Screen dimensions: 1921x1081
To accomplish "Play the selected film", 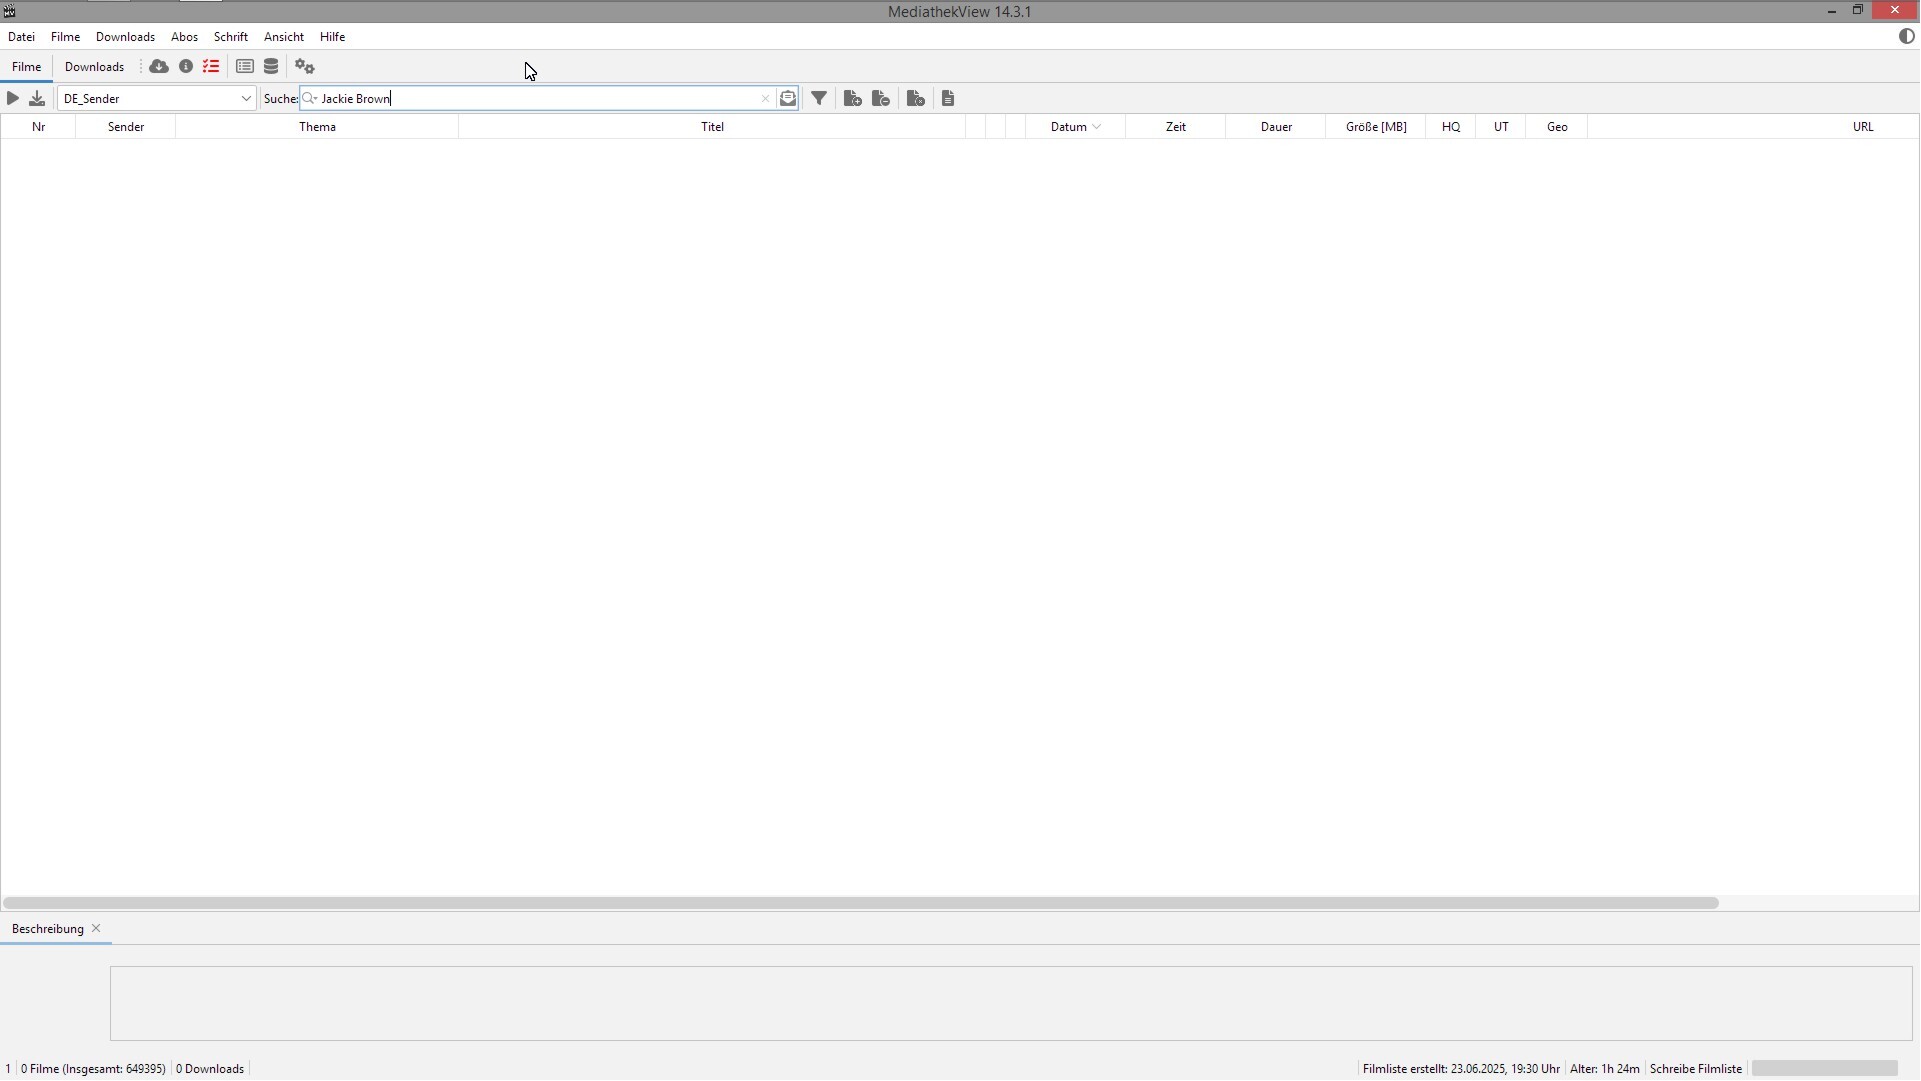I will coord(13,98).
